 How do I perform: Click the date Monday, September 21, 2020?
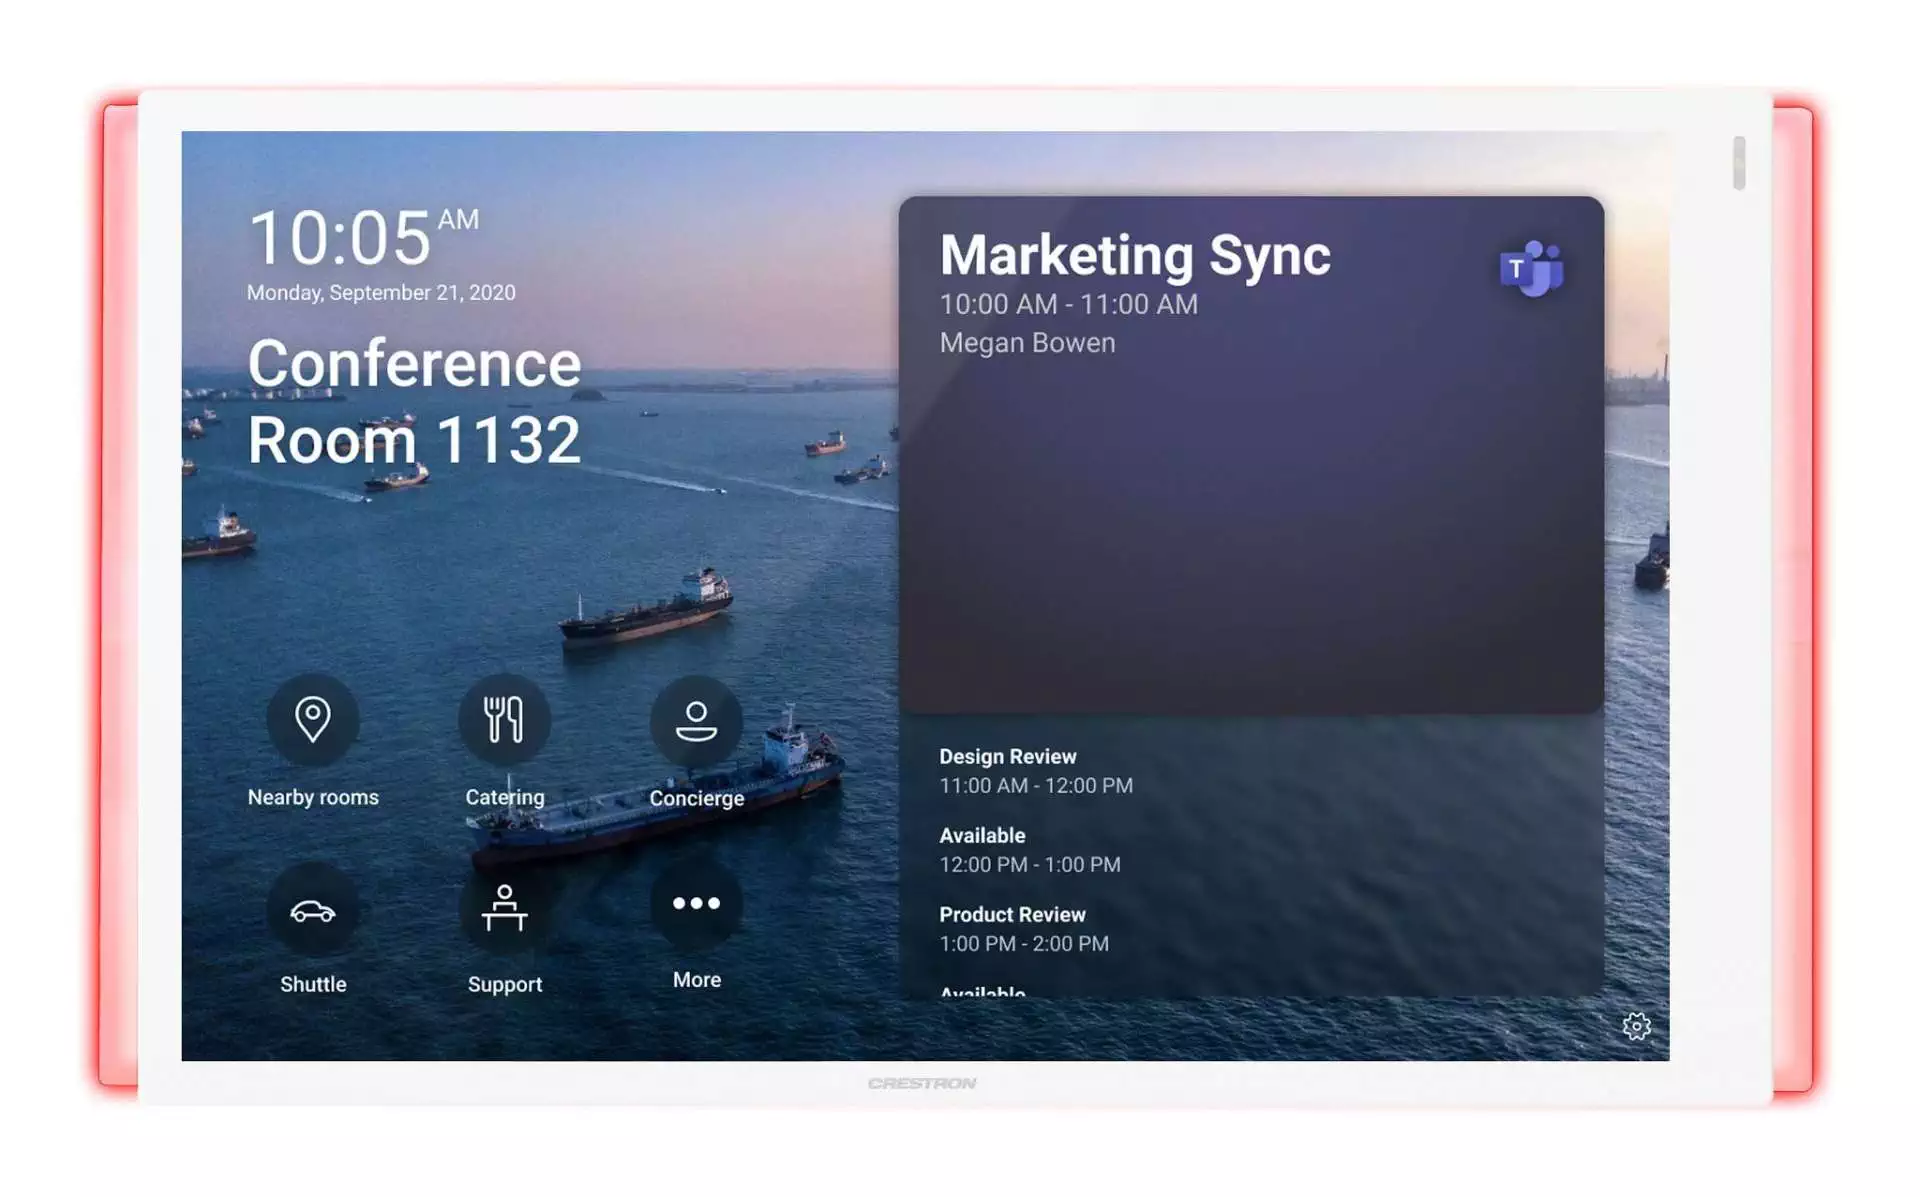(381, 293)
